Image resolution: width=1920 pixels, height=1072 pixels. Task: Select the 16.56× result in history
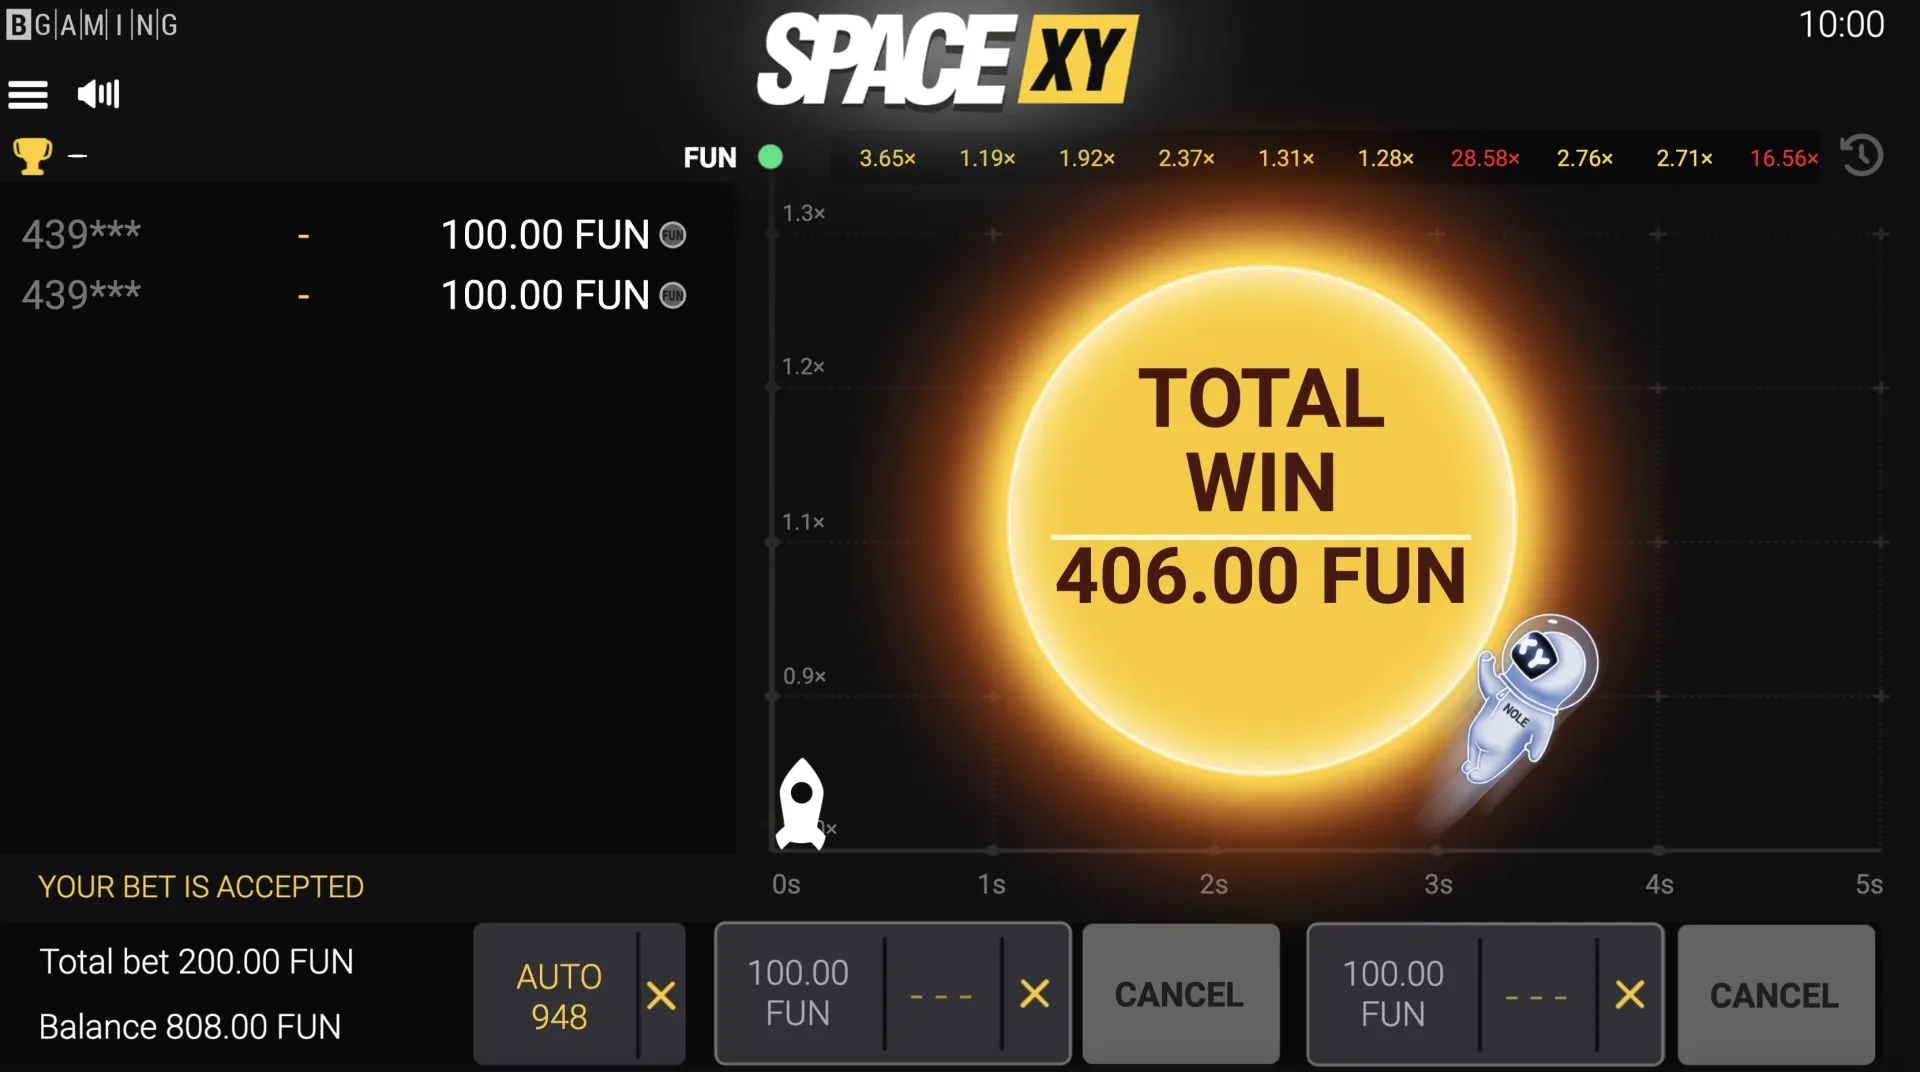point(1783,158)
